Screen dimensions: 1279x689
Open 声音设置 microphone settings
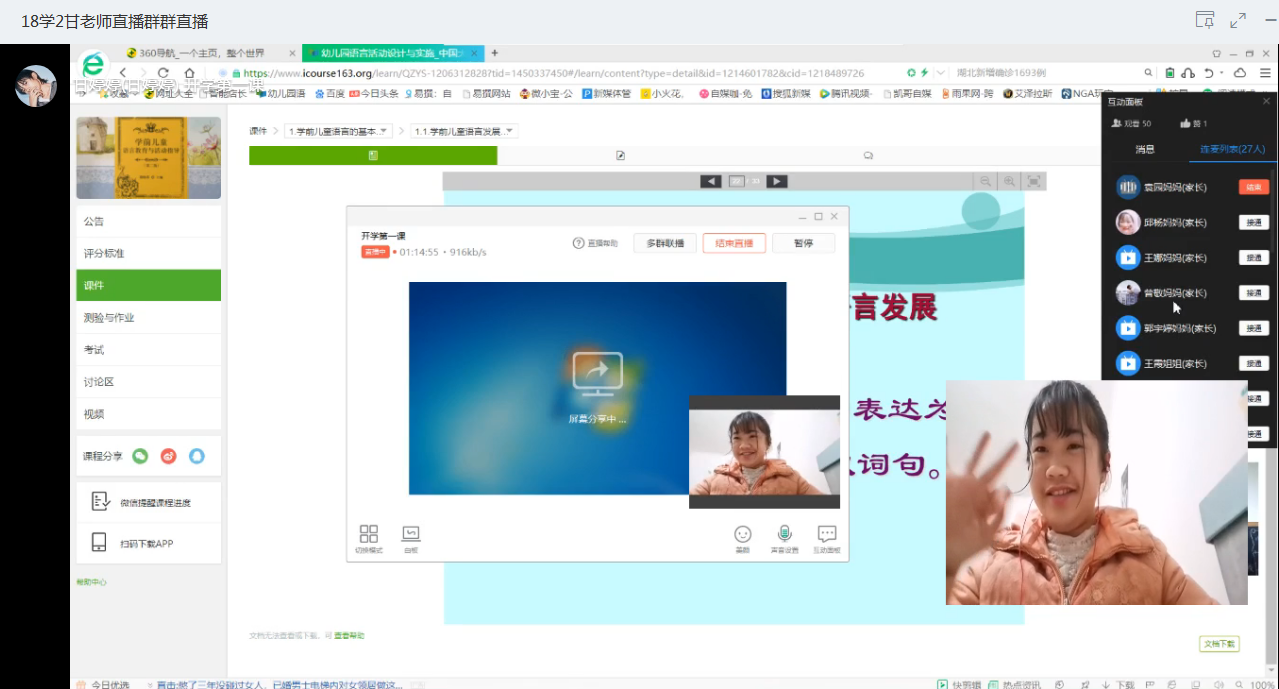click(x=785, y=538)
